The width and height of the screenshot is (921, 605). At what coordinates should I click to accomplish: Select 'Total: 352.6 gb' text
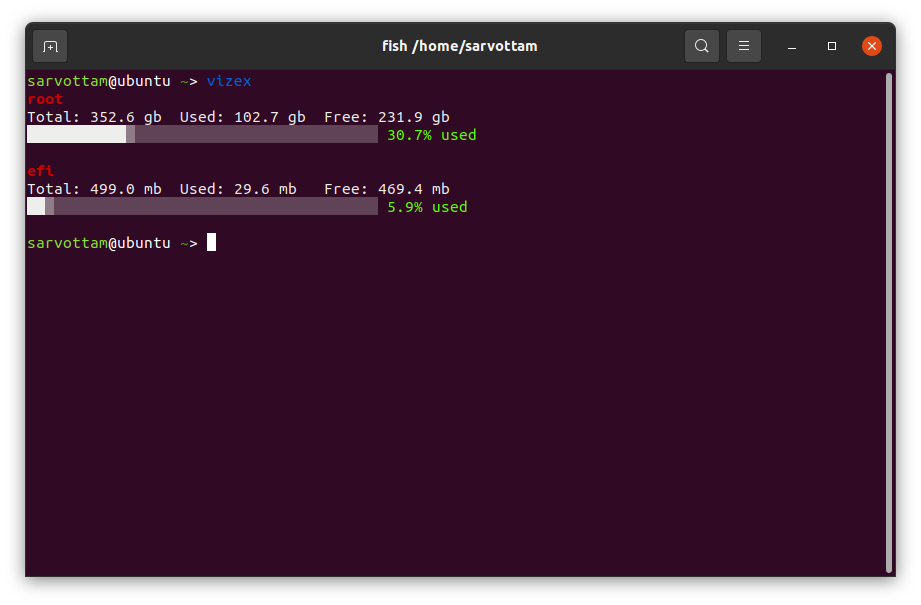tap(95, 117)
